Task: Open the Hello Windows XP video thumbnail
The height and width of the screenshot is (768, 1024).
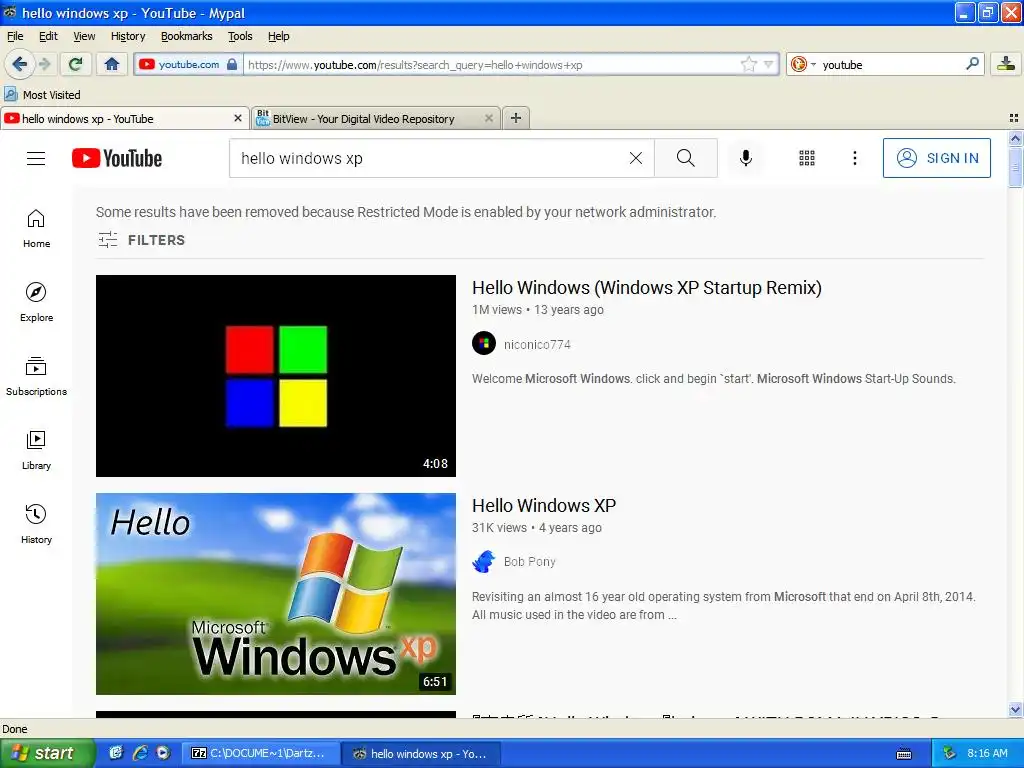Action: coord(276,594)
